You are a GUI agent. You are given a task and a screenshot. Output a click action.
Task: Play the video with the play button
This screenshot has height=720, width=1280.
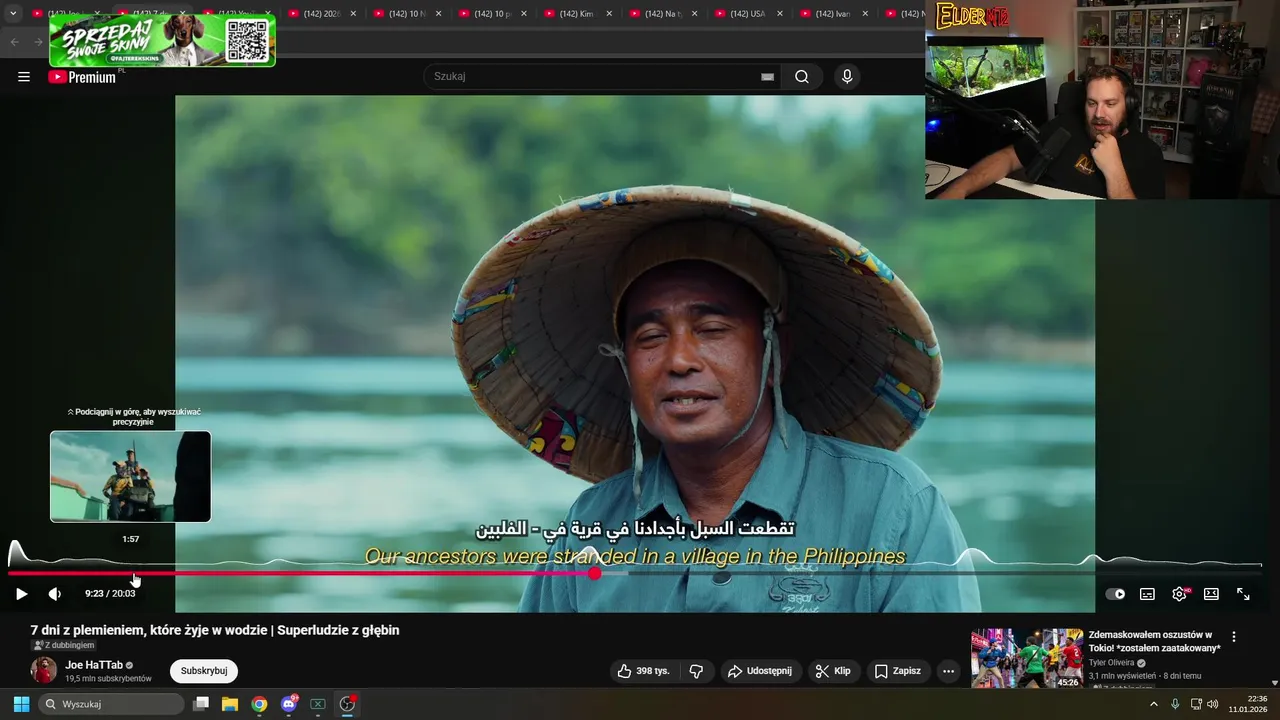tap(22, 594)
